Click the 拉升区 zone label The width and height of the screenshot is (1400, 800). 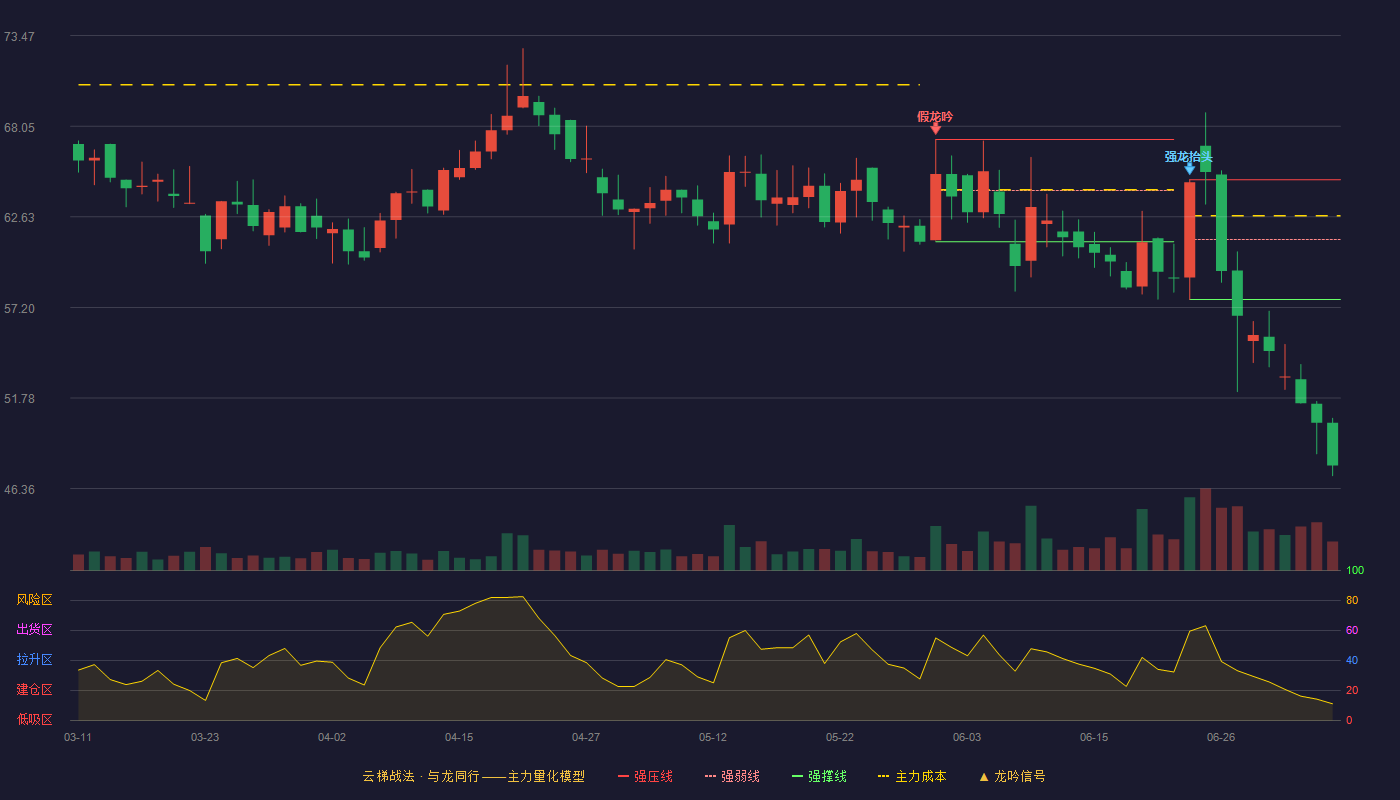click(34, 660)
